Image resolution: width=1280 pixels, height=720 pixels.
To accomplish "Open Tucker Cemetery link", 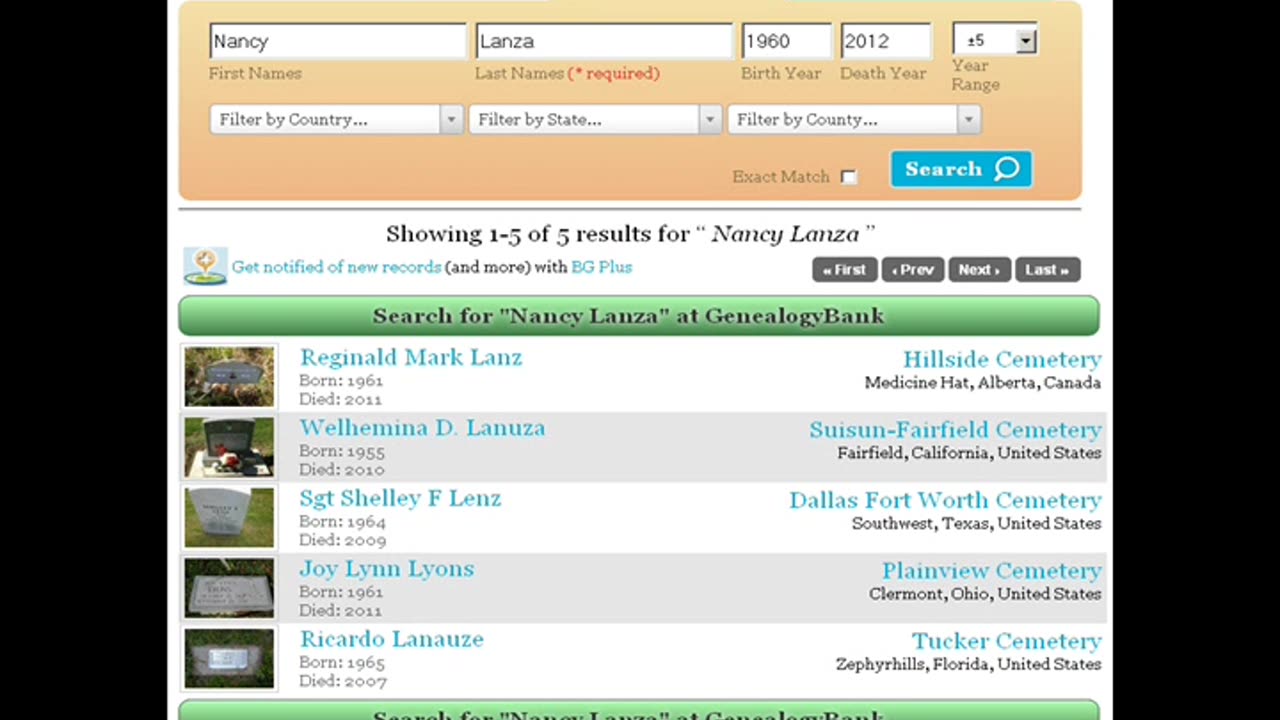I will (1006, 641).
